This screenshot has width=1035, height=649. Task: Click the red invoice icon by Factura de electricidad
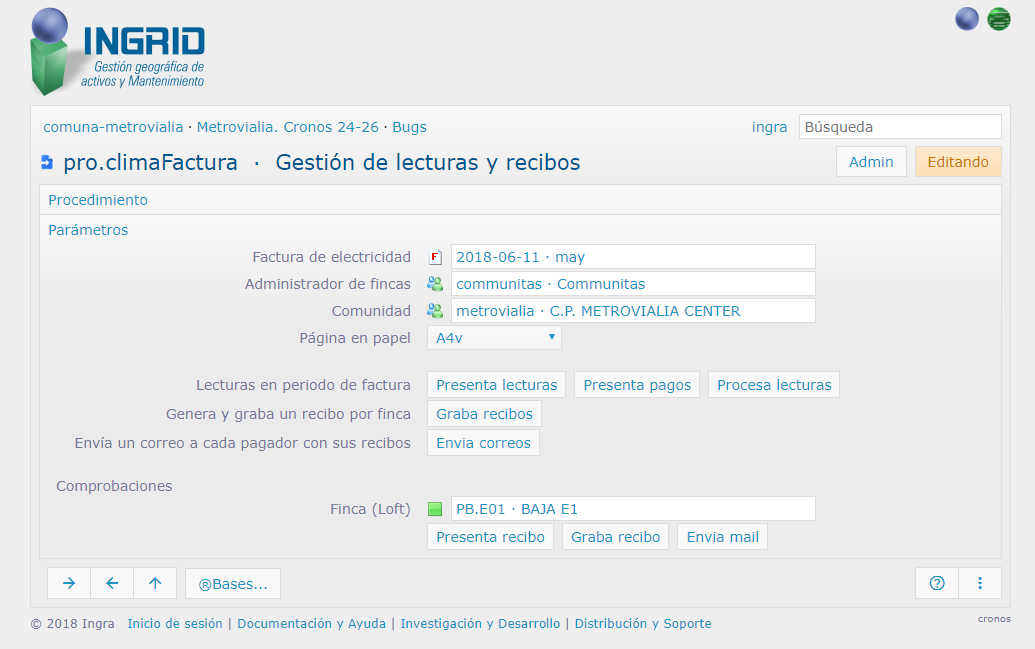pos(435,257)
